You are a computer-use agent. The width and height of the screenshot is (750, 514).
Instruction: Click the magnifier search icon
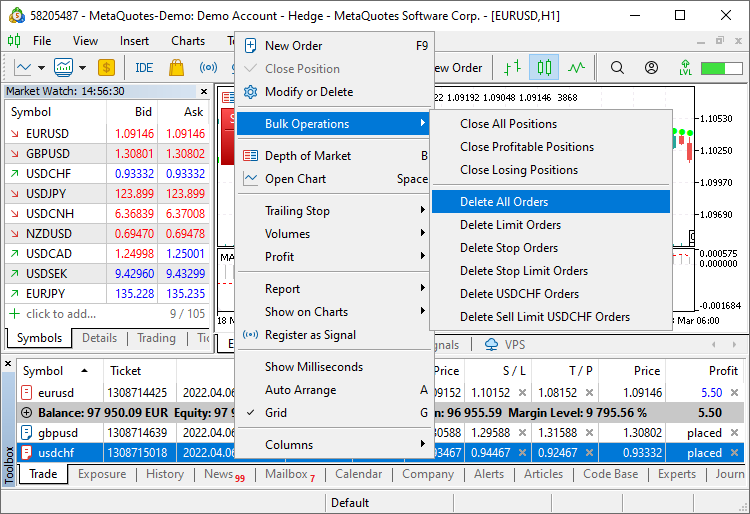617,68
